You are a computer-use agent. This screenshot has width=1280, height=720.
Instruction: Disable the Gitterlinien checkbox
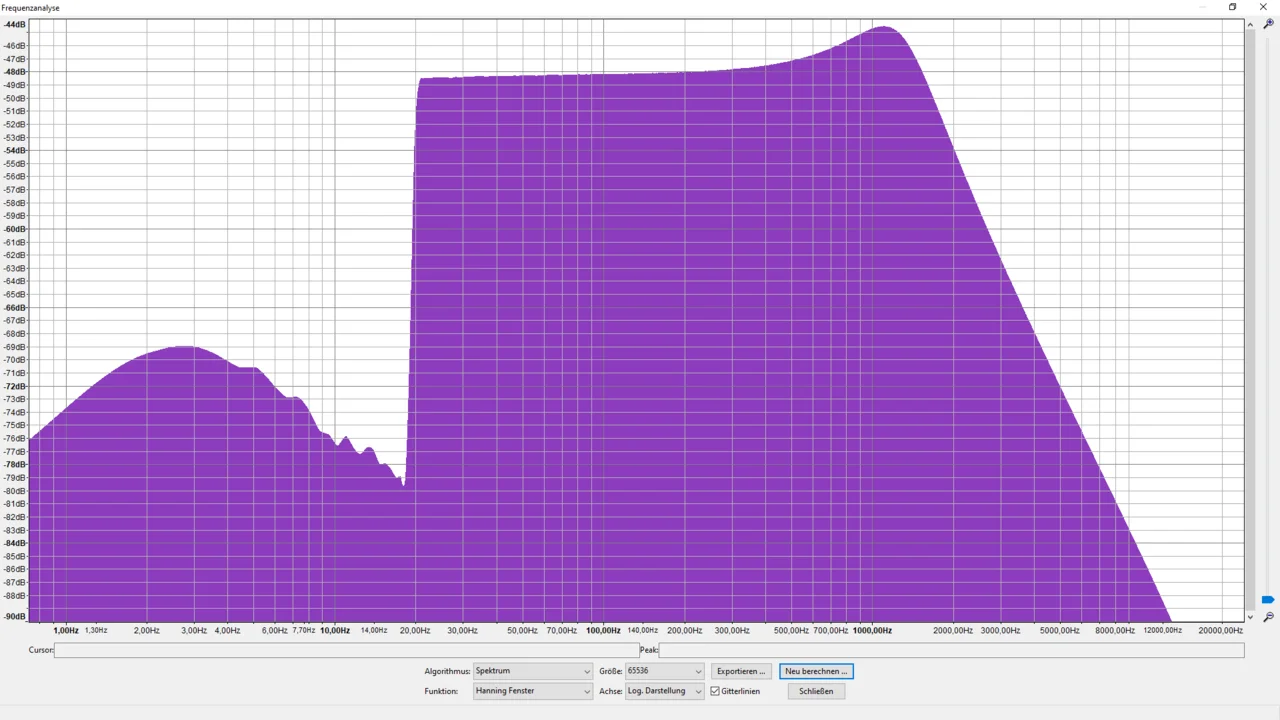coord(715,691)
